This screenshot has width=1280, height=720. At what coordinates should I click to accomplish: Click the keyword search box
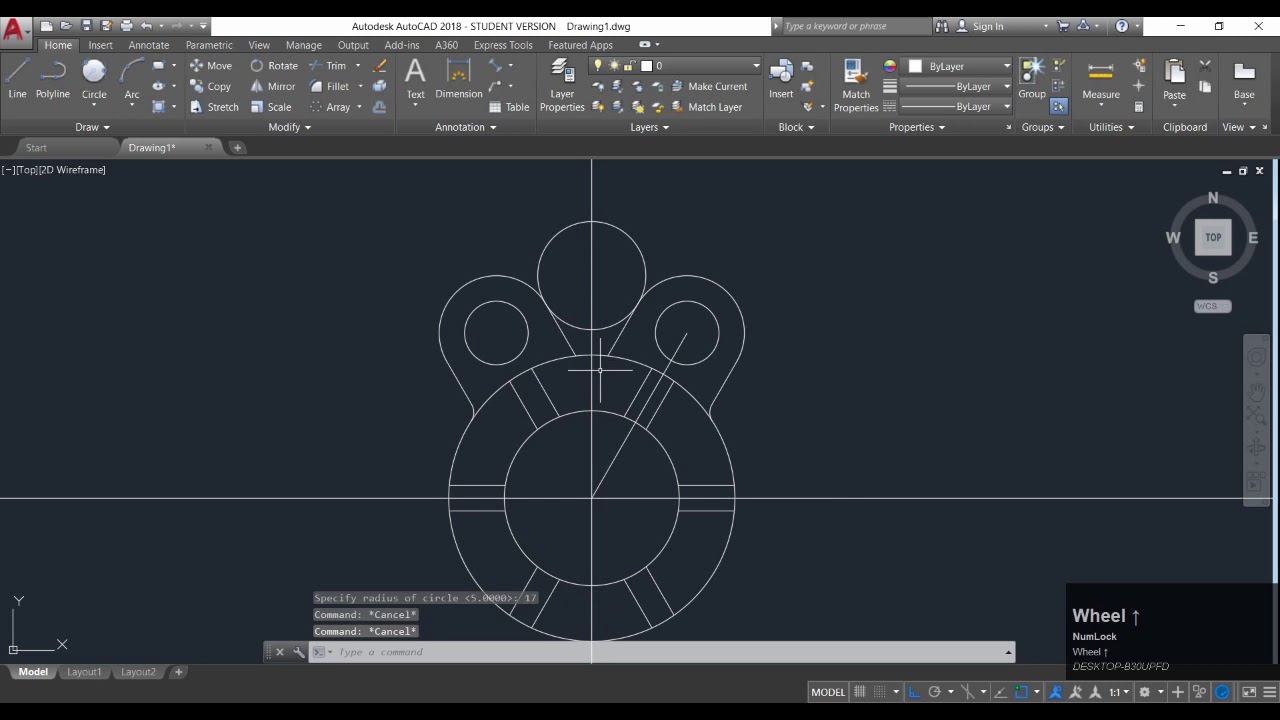[855, 26]
